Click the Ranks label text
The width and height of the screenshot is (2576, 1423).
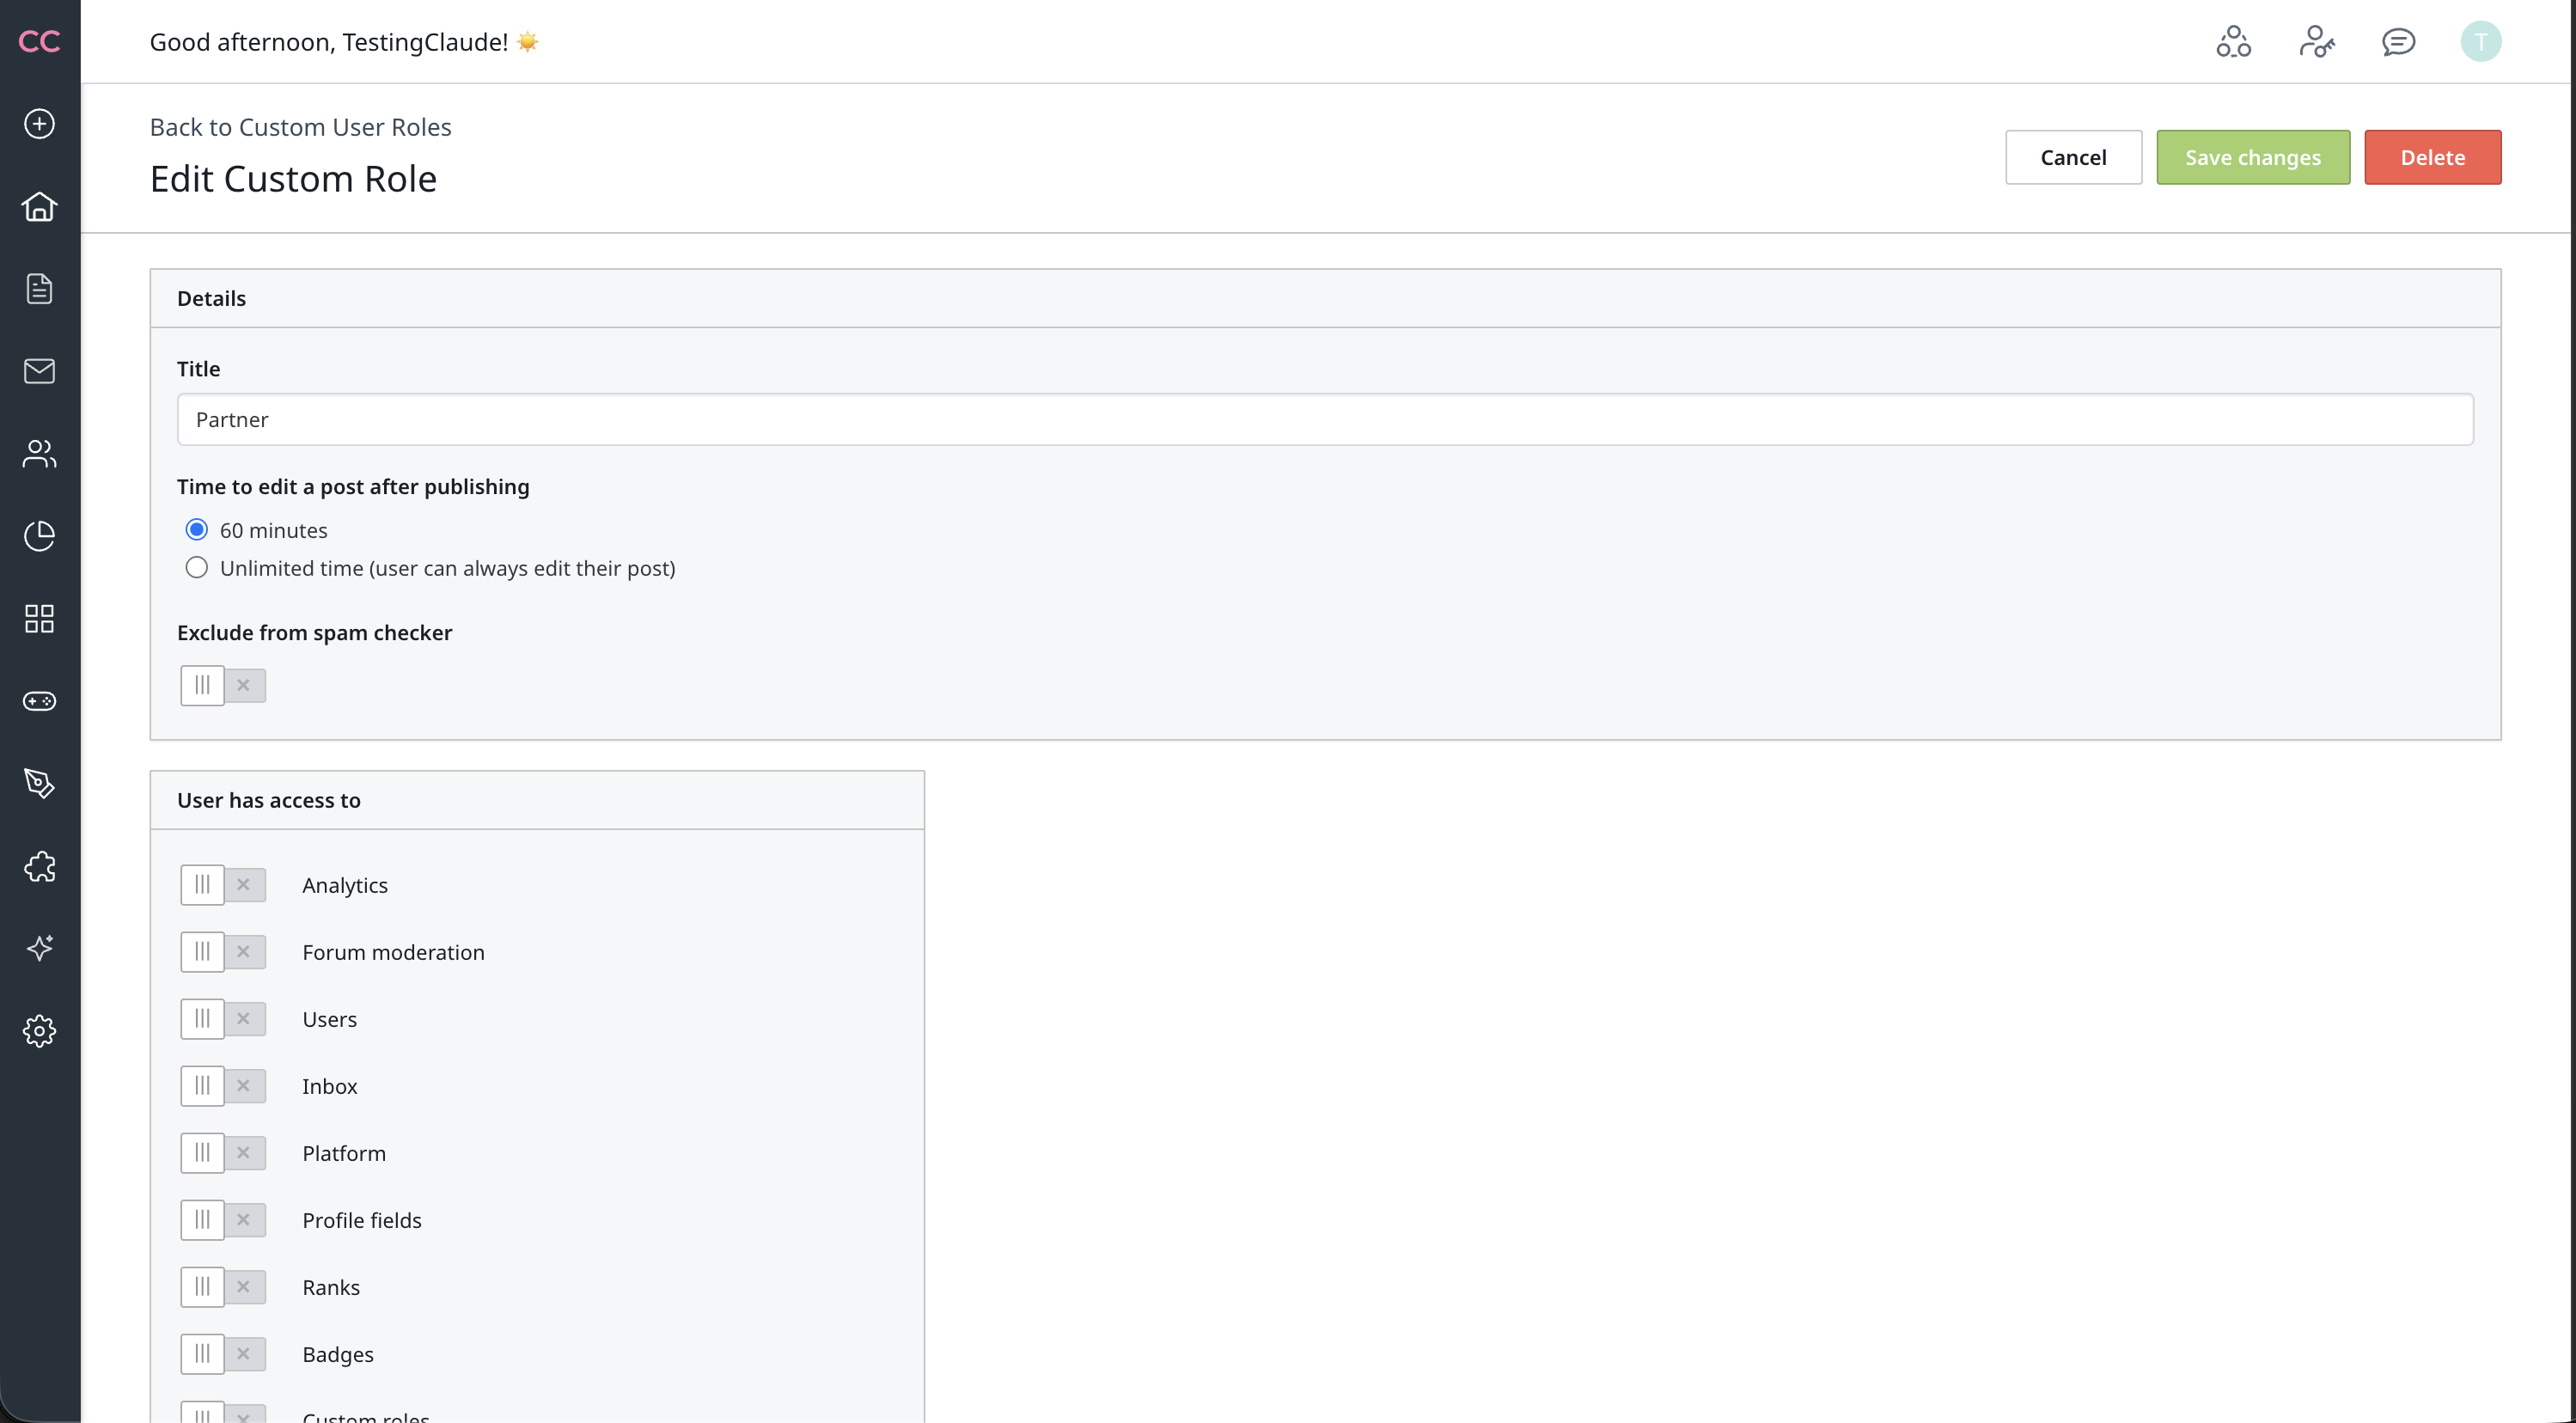tap(331, 1287)
